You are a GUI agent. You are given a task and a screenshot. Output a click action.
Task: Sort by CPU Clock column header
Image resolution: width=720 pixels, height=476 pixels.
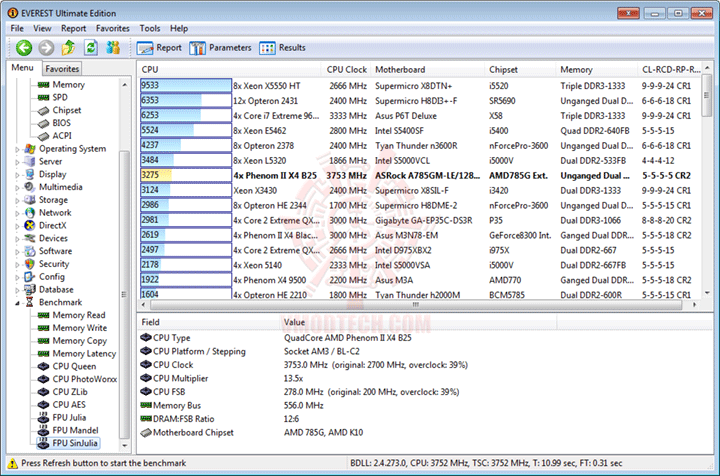[345, 69]
